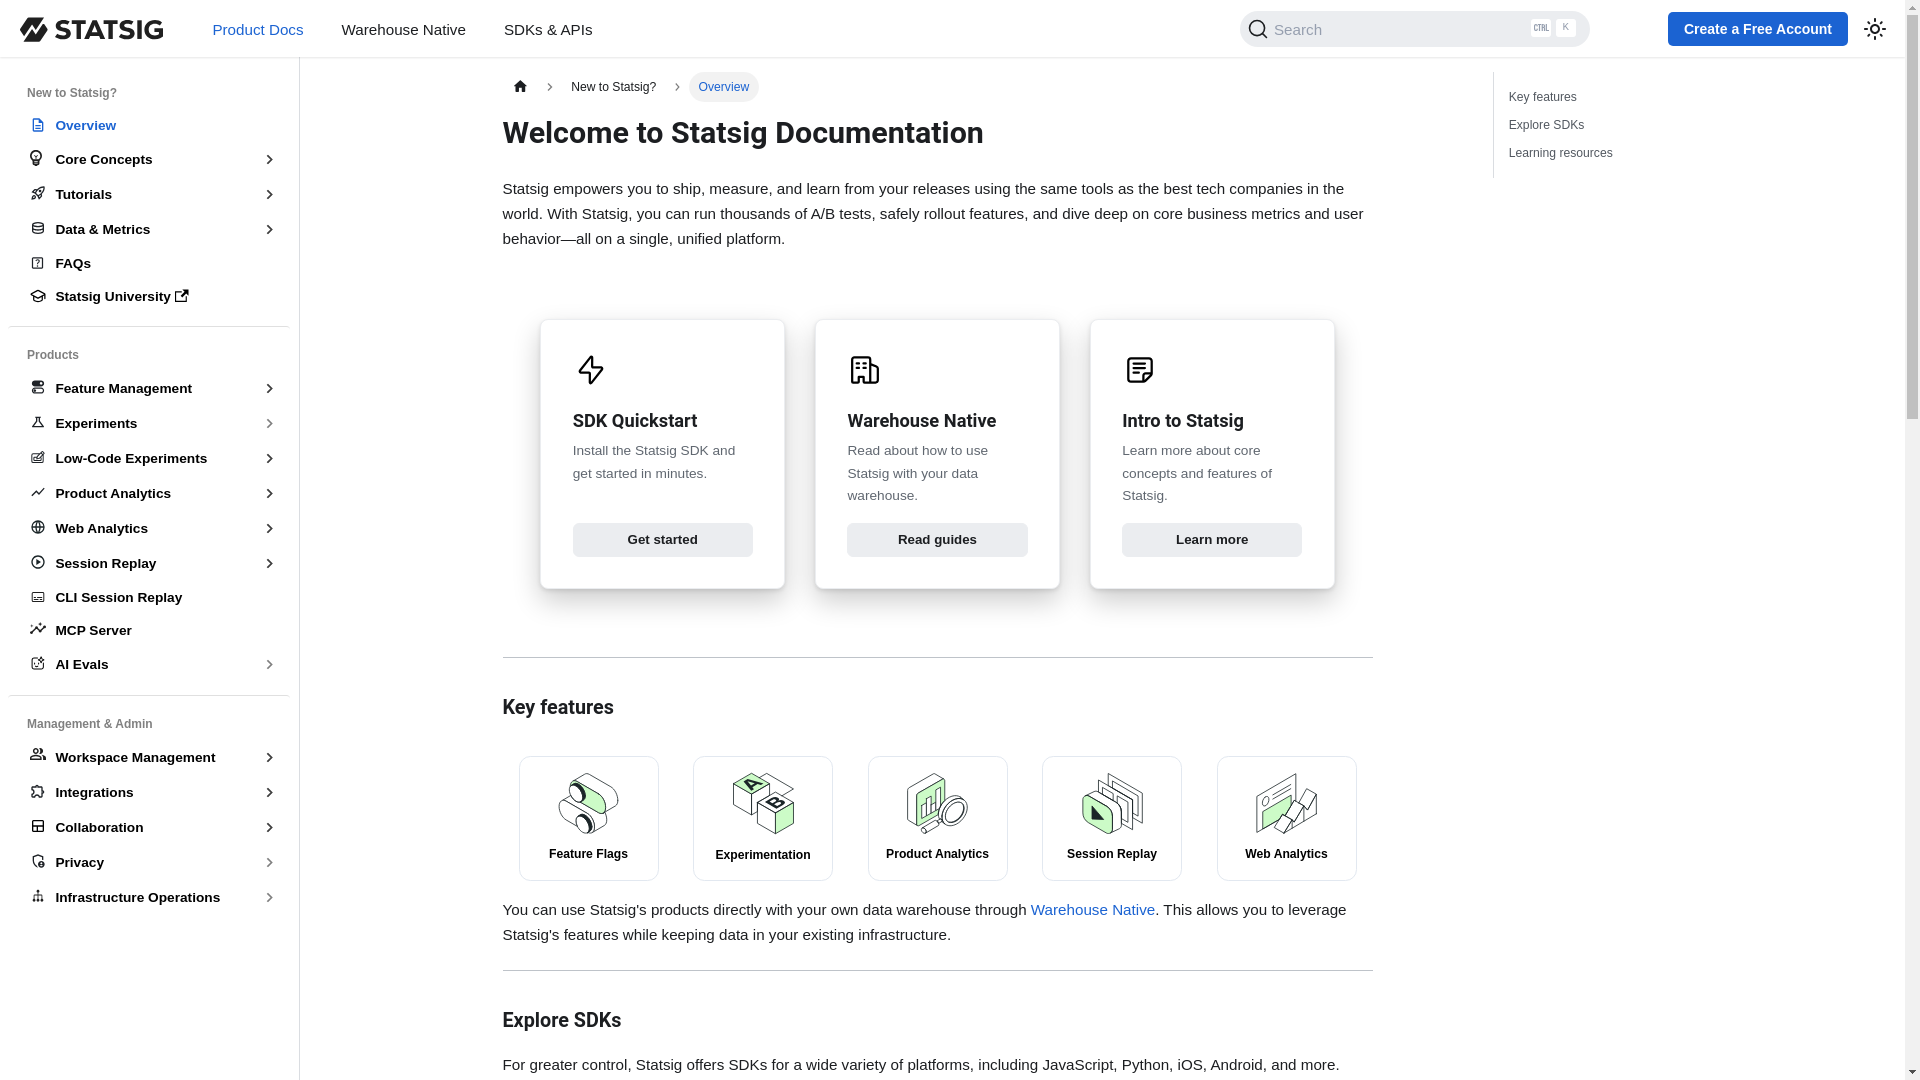Select New to Statsig? breadcrumb

pyautogui.click(x=613, y=87)
